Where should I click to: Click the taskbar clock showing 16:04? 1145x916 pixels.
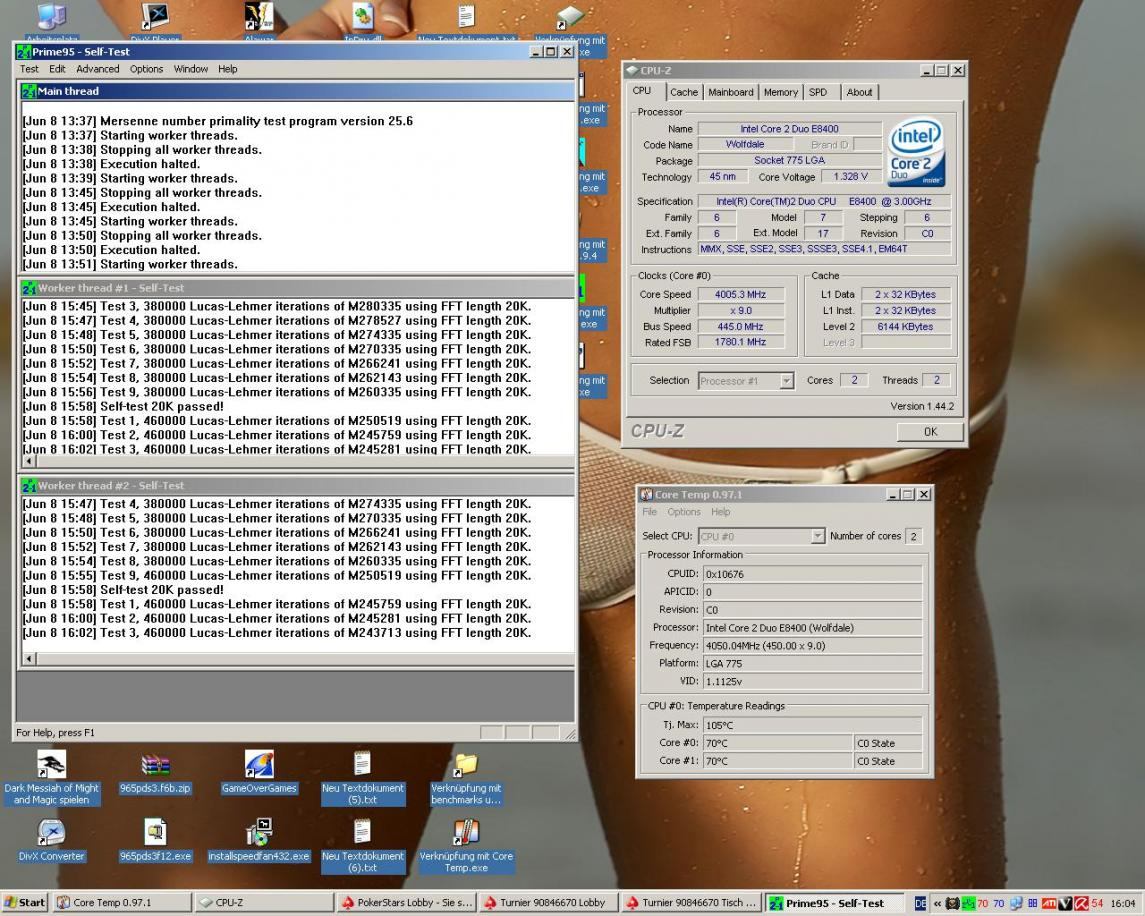click(x=1123, y=904)
